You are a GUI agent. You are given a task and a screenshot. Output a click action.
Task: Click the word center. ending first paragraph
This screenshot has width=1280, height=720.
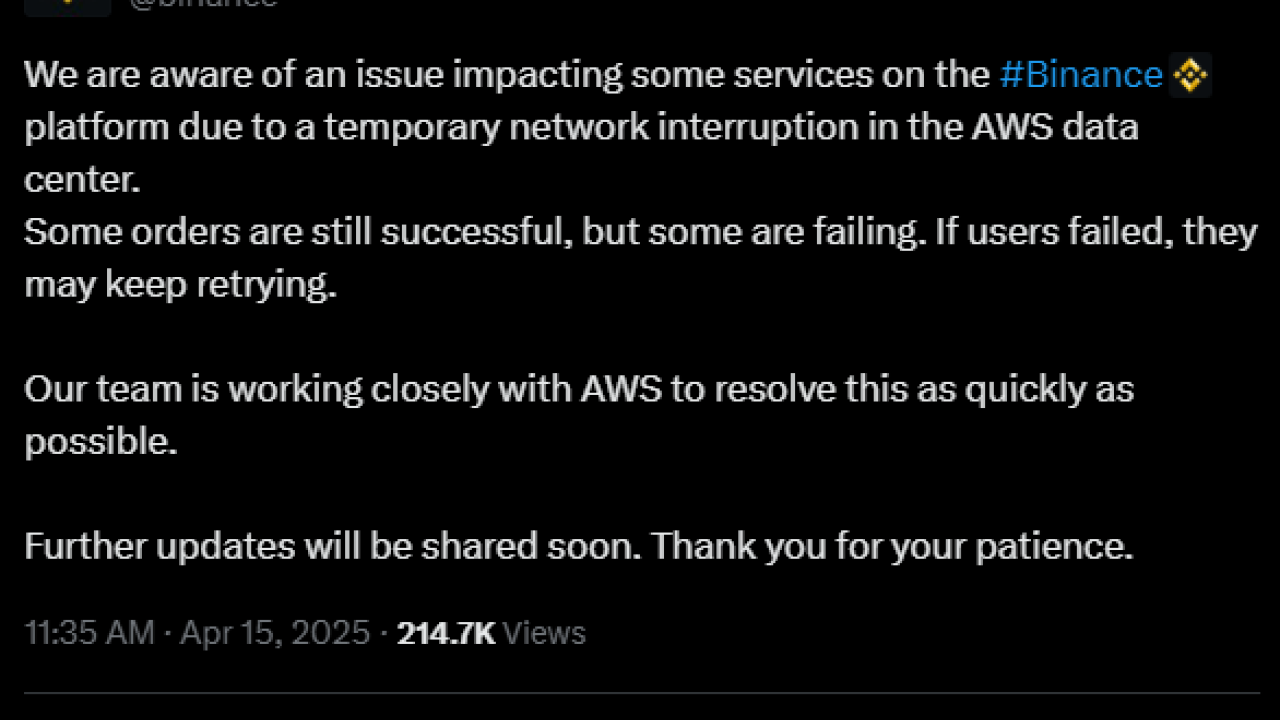click(82, 180)
